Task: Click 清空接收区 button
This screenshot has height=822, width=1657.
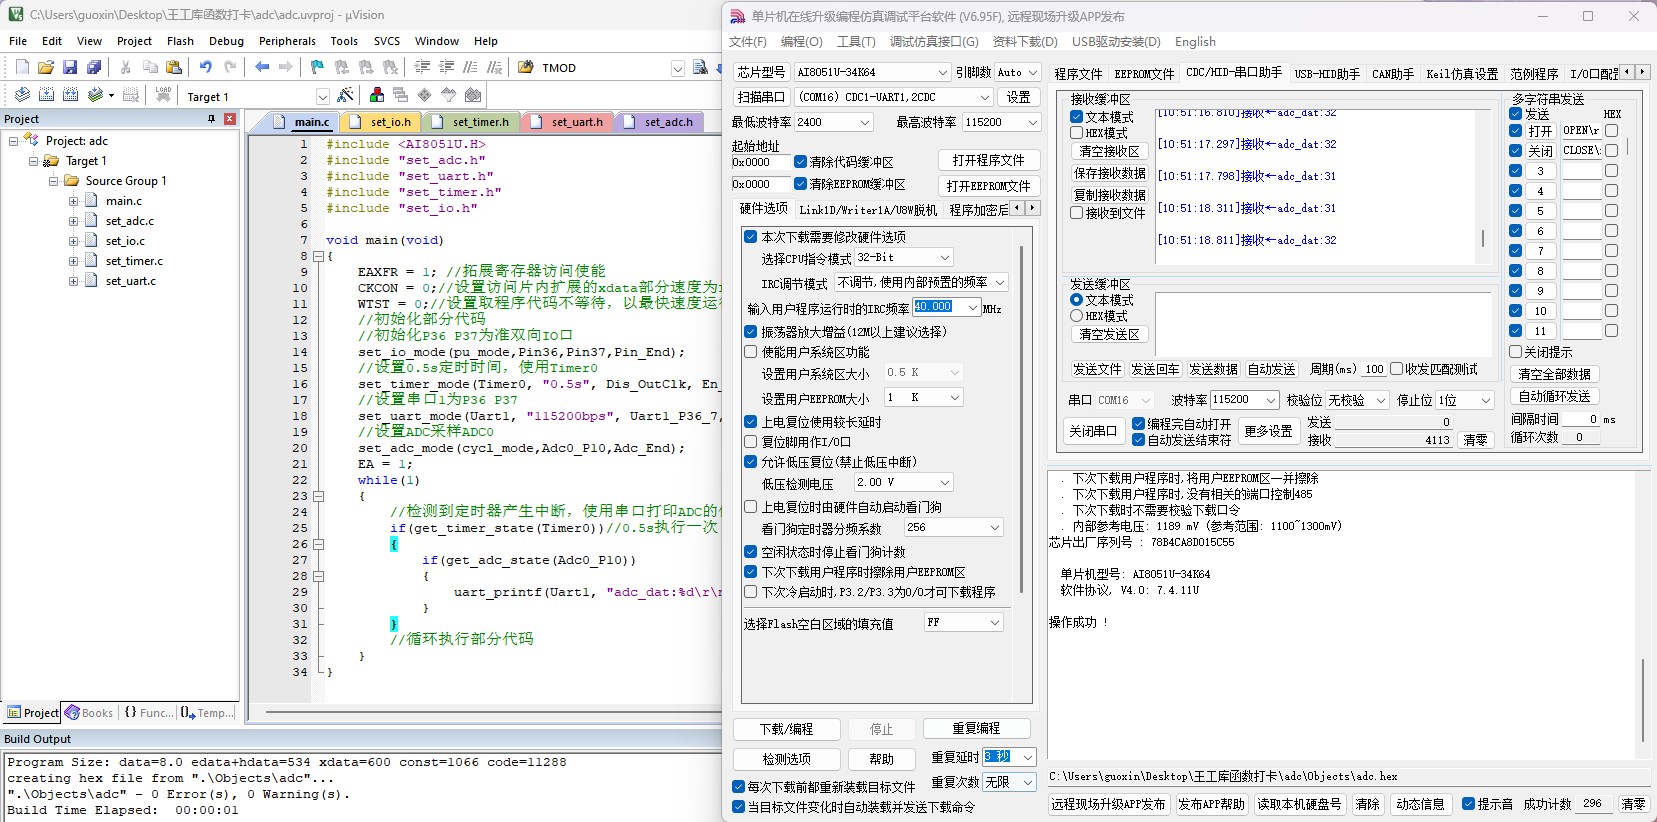Action: point(1109,152)
